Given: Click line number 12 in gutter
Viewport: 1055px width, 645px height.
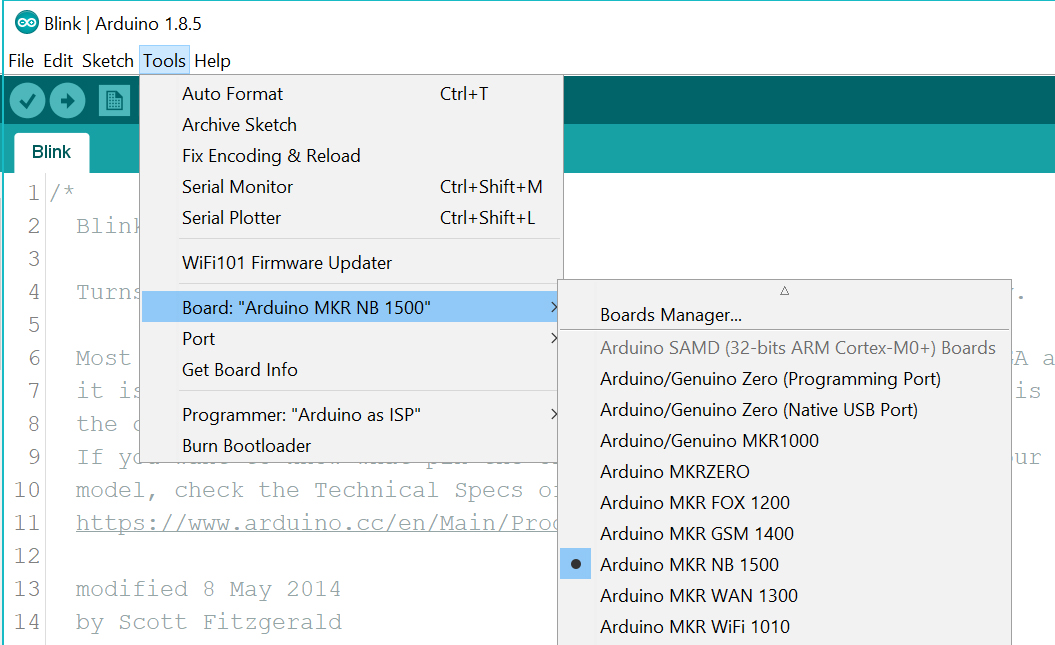Looking at the screenshot, I should click(x=27, y=556).
